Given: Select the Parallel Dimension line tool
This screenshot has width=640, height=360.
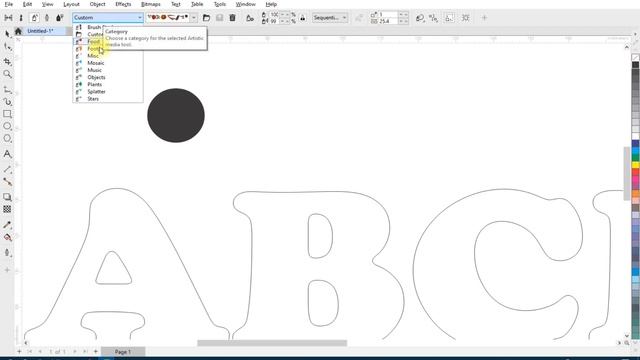Looking at the screenshot, I should [7, 169].
